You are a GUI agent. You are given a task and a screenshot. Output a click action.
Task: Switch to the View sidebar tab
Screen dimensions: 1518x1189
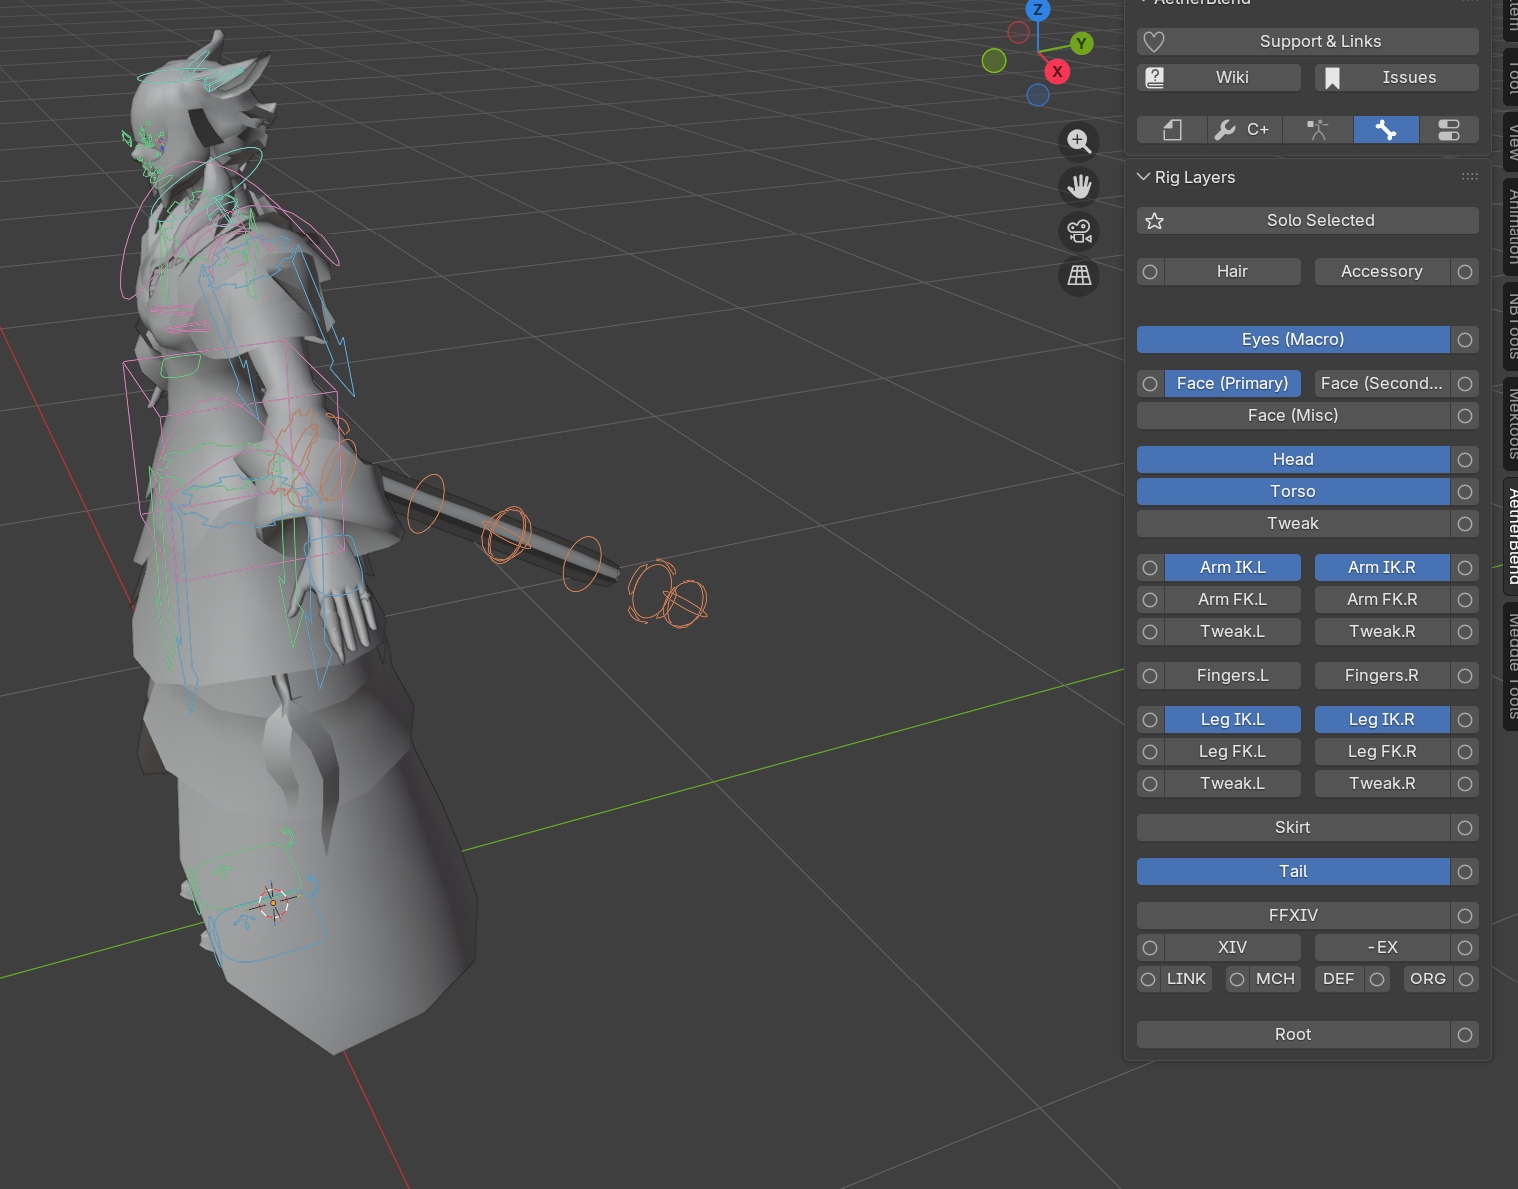pyautogui.click(x=1511, y=141)
